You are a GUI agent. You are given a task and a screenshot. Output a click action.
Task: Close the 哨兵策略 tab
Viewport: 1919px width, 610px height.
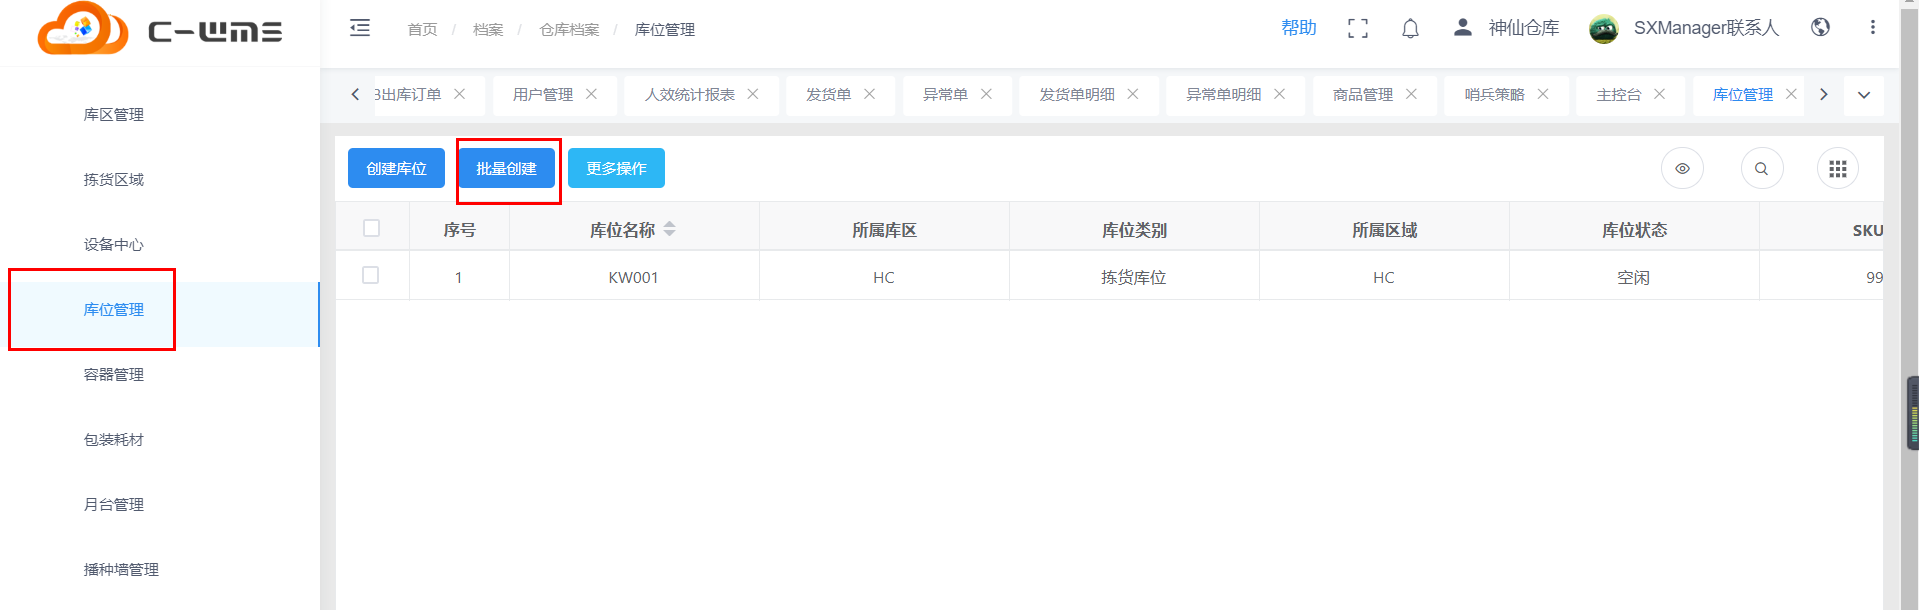pyautogui.click(x=1543, y=94)
